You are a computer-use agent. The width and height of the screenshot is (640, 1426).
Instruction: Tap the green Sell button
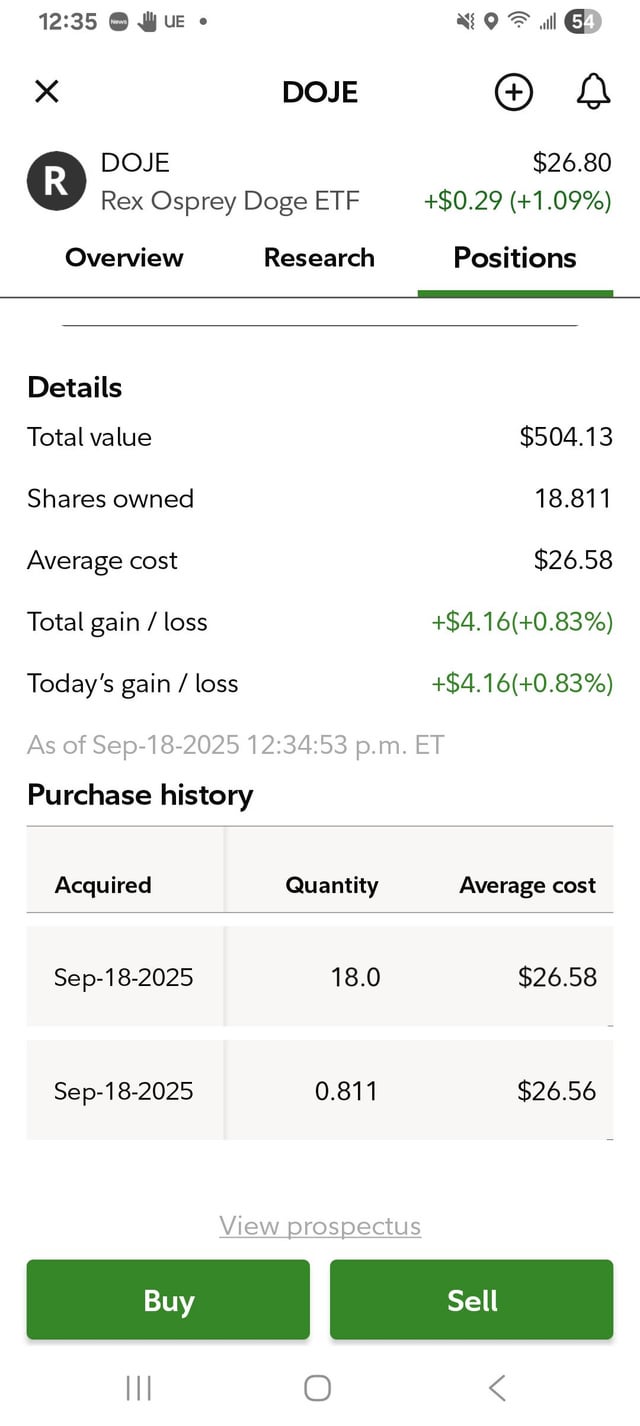point(472,1300)
